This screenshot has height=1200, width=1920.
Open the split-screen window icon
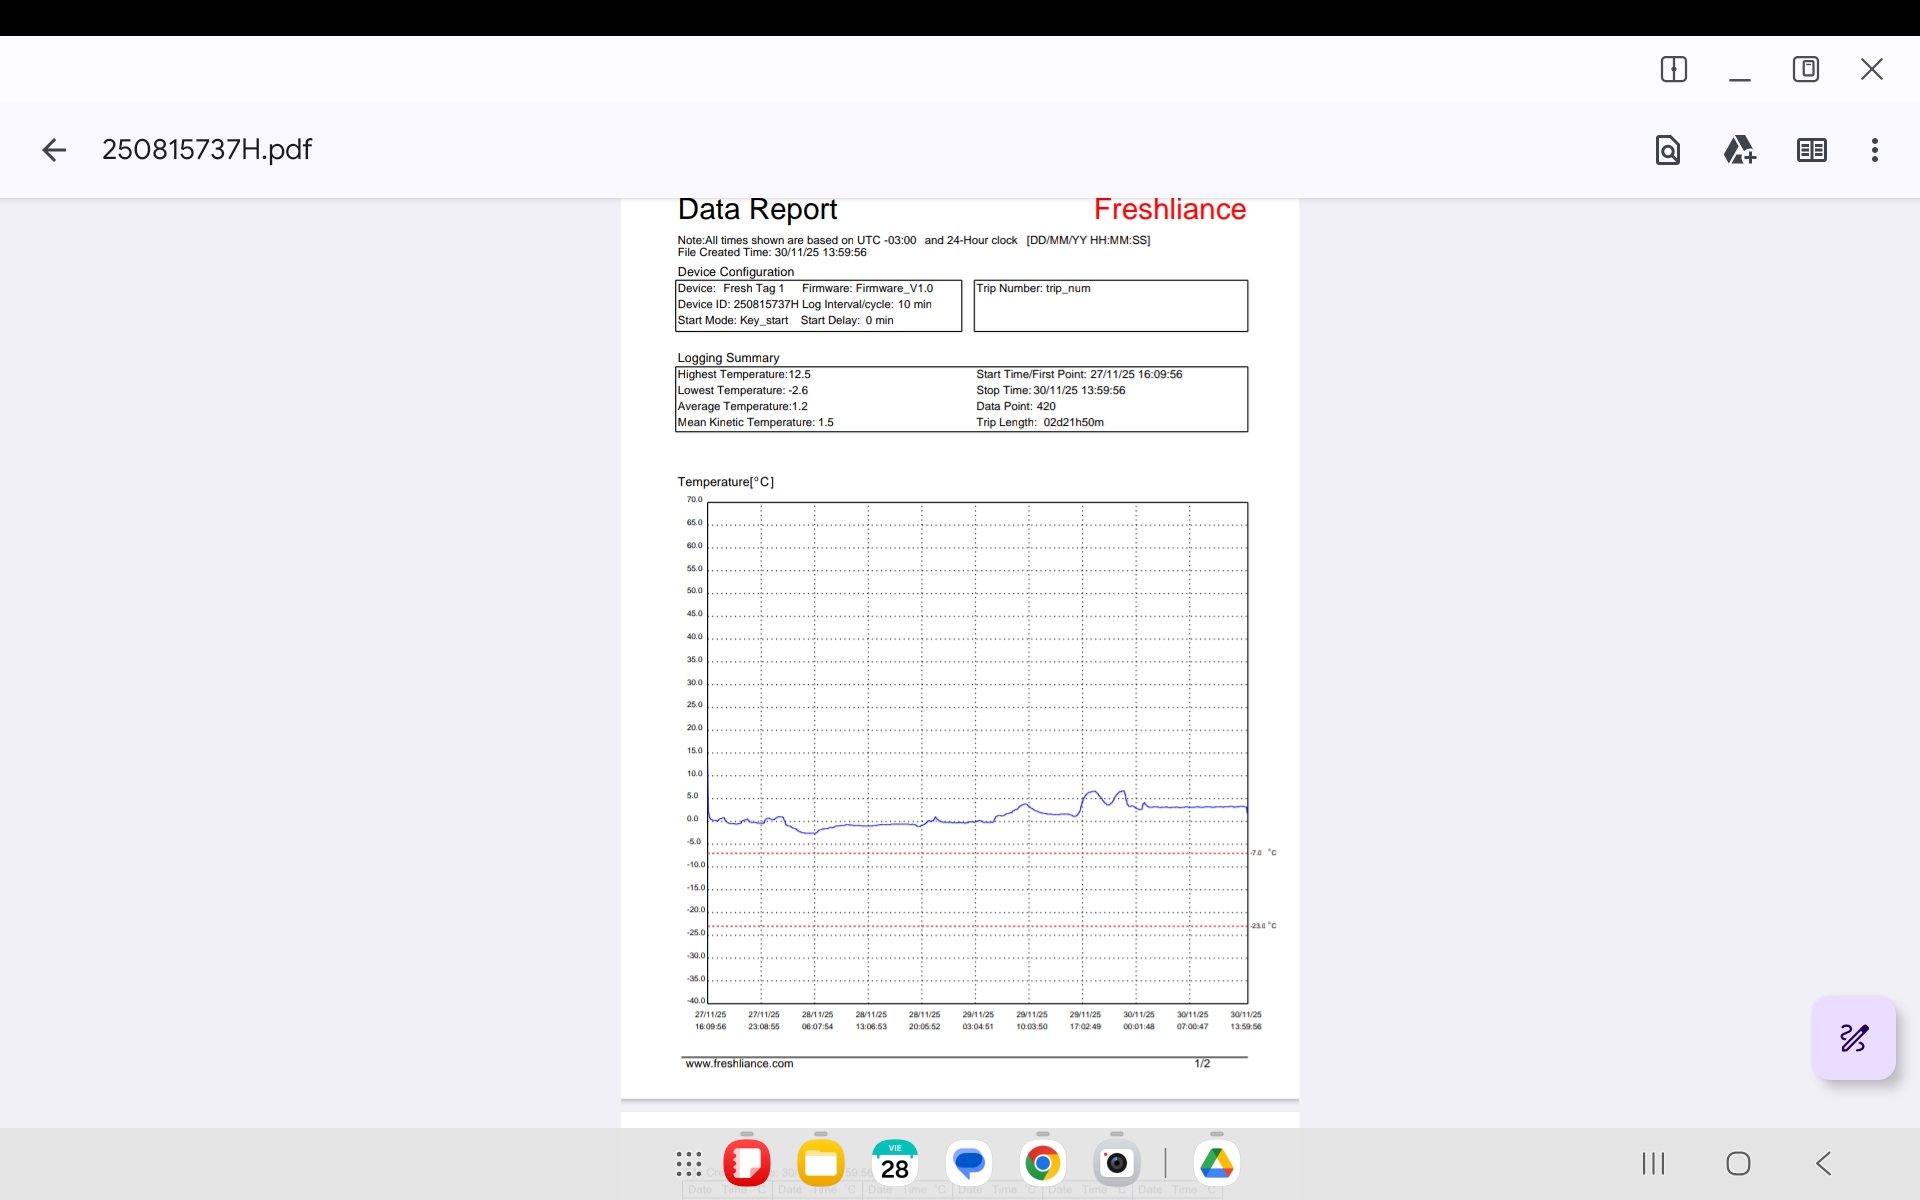pos(1673,69)
